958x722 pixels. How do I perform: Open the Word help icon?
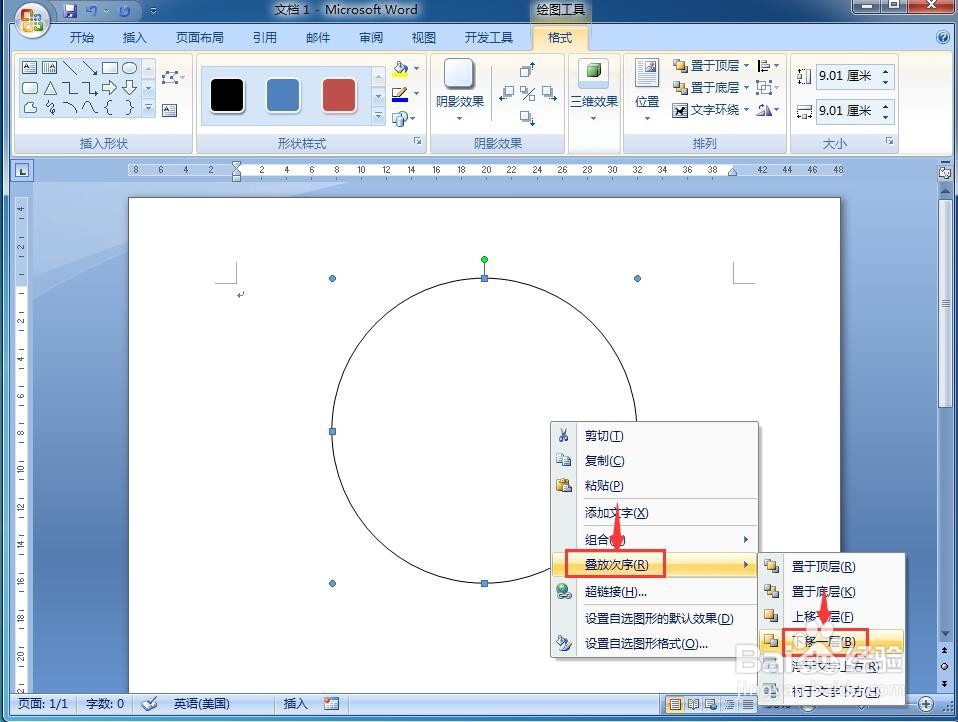coord(942,37)
